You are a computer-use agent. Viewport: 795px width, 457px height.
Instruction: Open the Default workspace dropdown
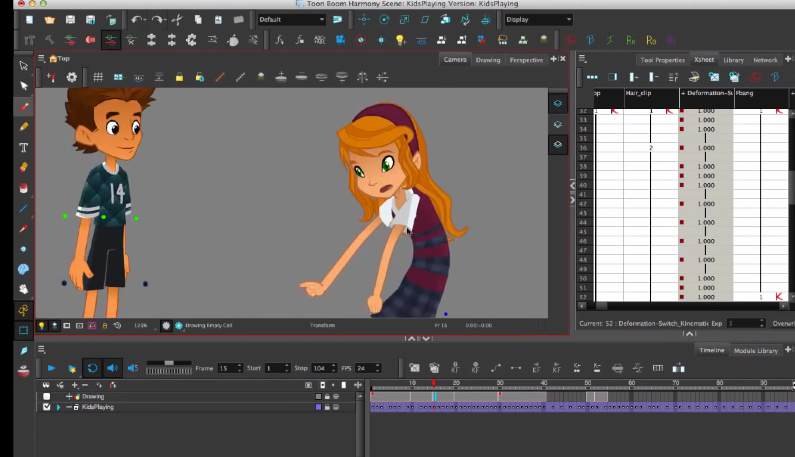point(290,19)
